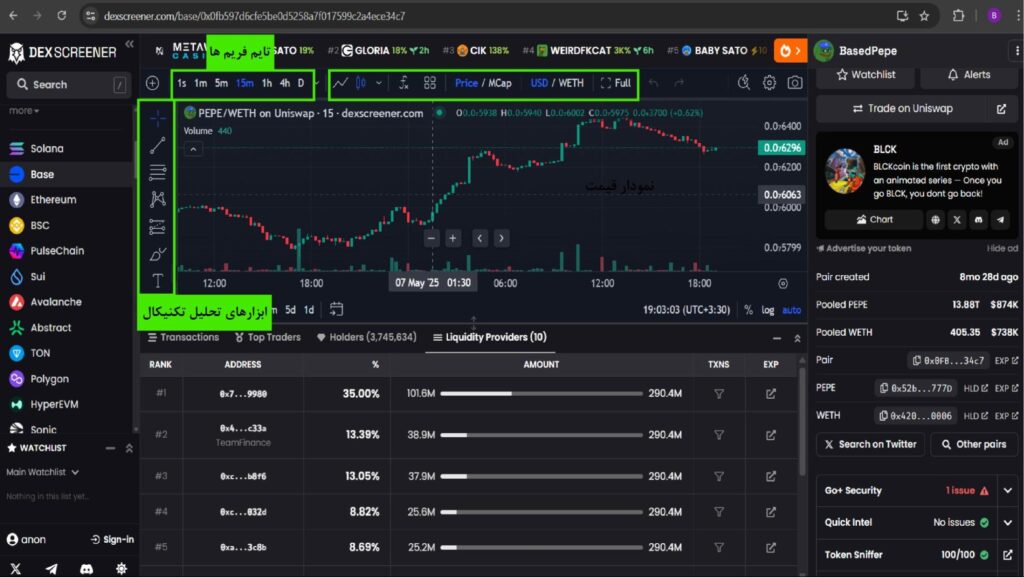Open chart settings gear icon

(x=769, y=83)
